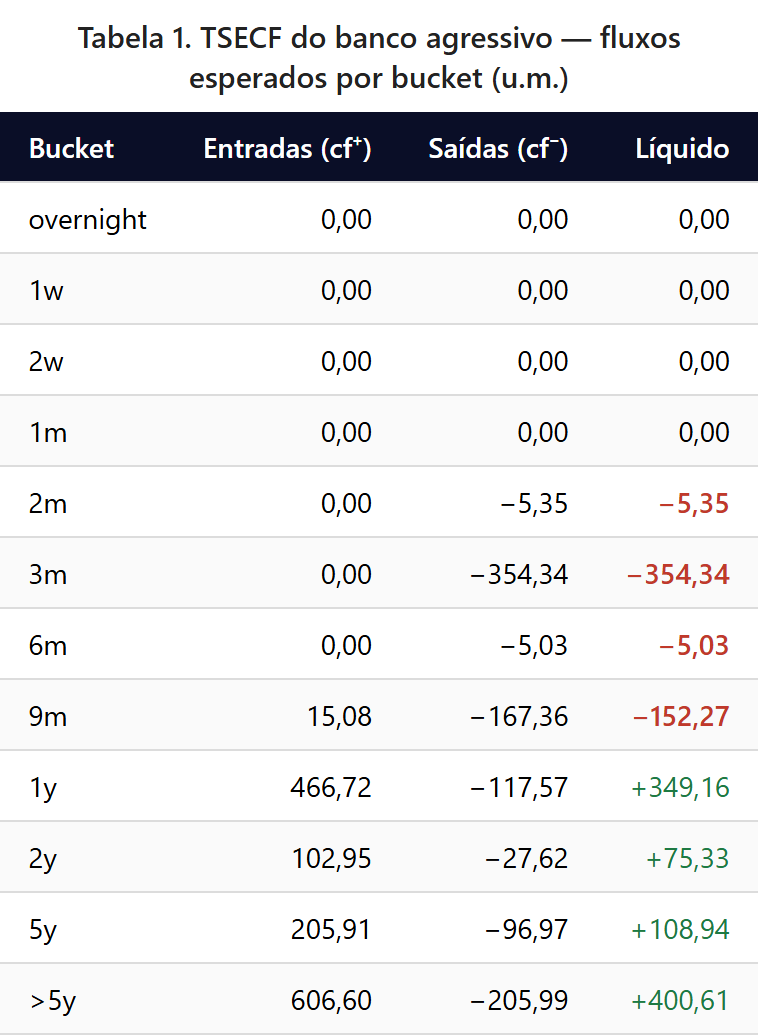Viewport: 758px width, 1036px height.
Task: Click the 2y outflow value −27,62
Action: (527, 859)
